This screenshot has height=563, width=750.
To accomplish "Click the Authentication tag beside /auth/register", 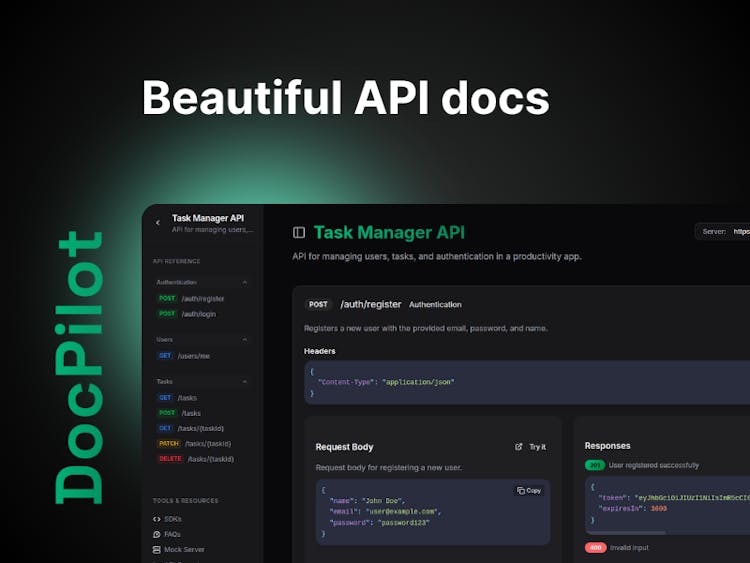I will 435,305.
